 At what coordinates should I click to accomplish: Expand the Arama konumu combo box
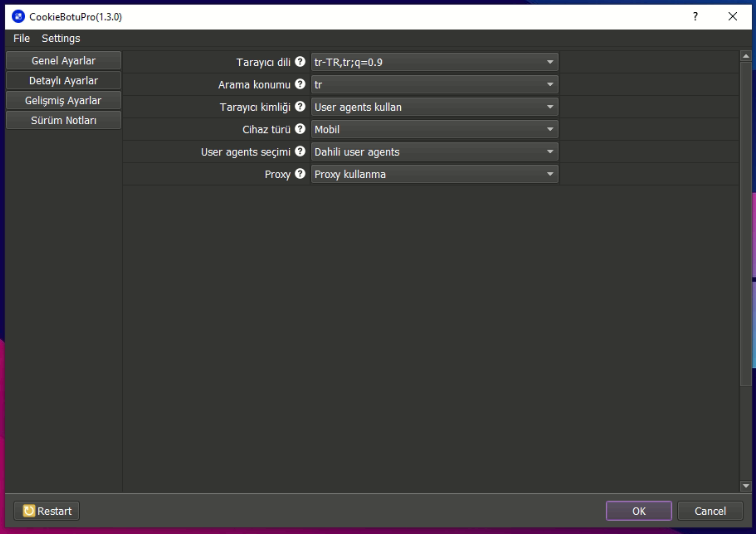[434, 85]
